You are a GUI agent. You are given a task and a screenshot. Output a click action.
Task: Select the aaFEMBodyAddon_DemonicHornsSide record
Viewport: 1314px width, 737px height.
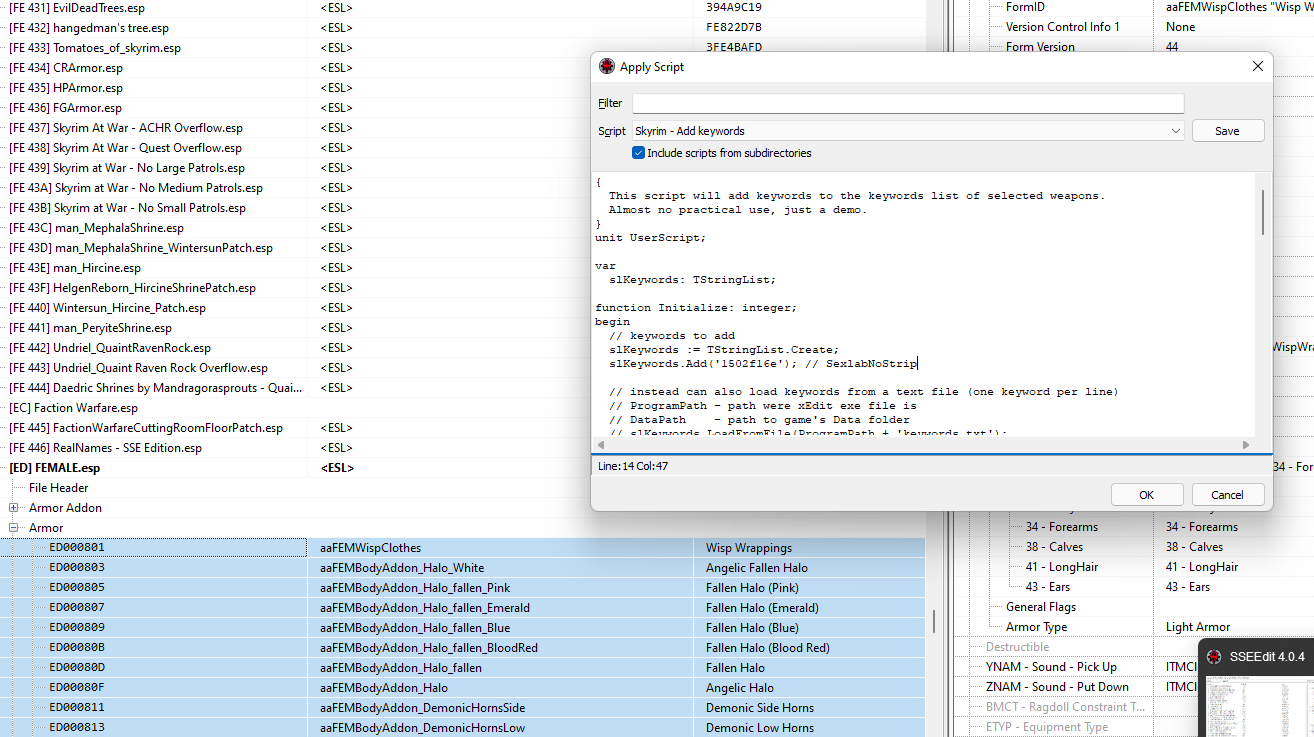[462, 708]
